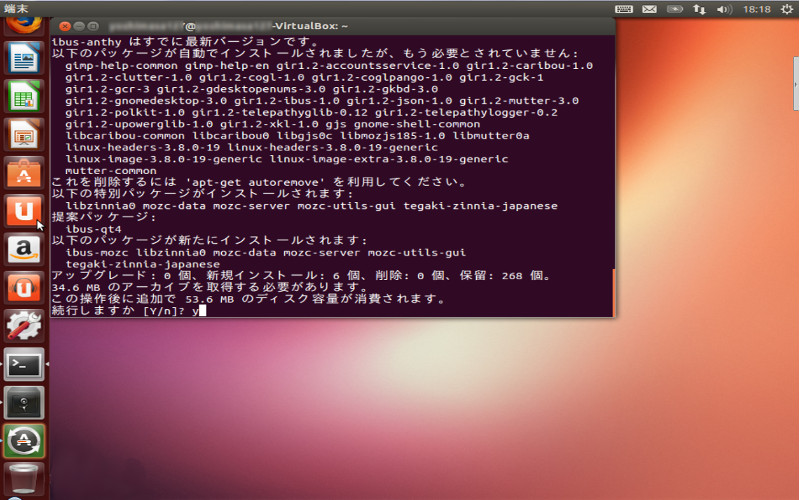The image size is (800, 500).
Task: Click the terminal window's orange scrollbar
Action: click(613, 293)
